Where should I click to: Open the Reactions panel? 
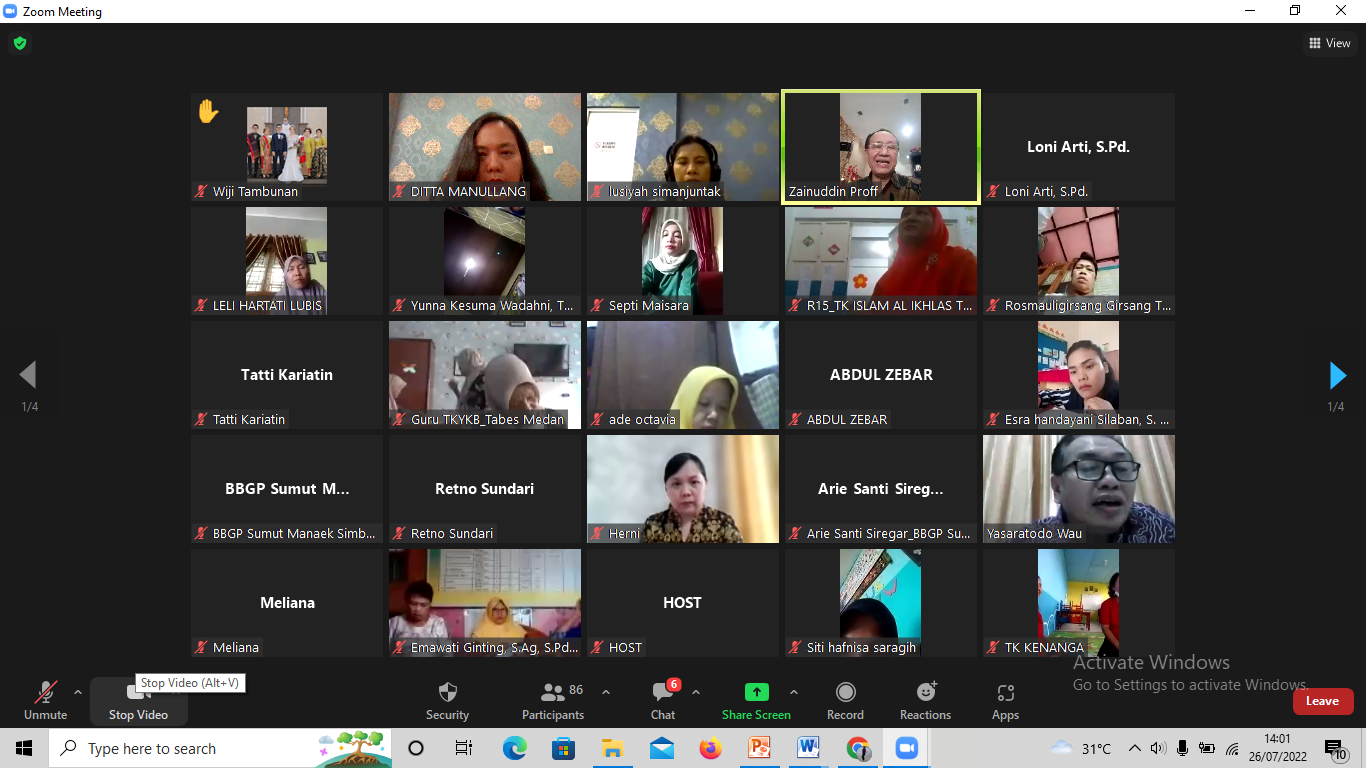click(925, 700)
